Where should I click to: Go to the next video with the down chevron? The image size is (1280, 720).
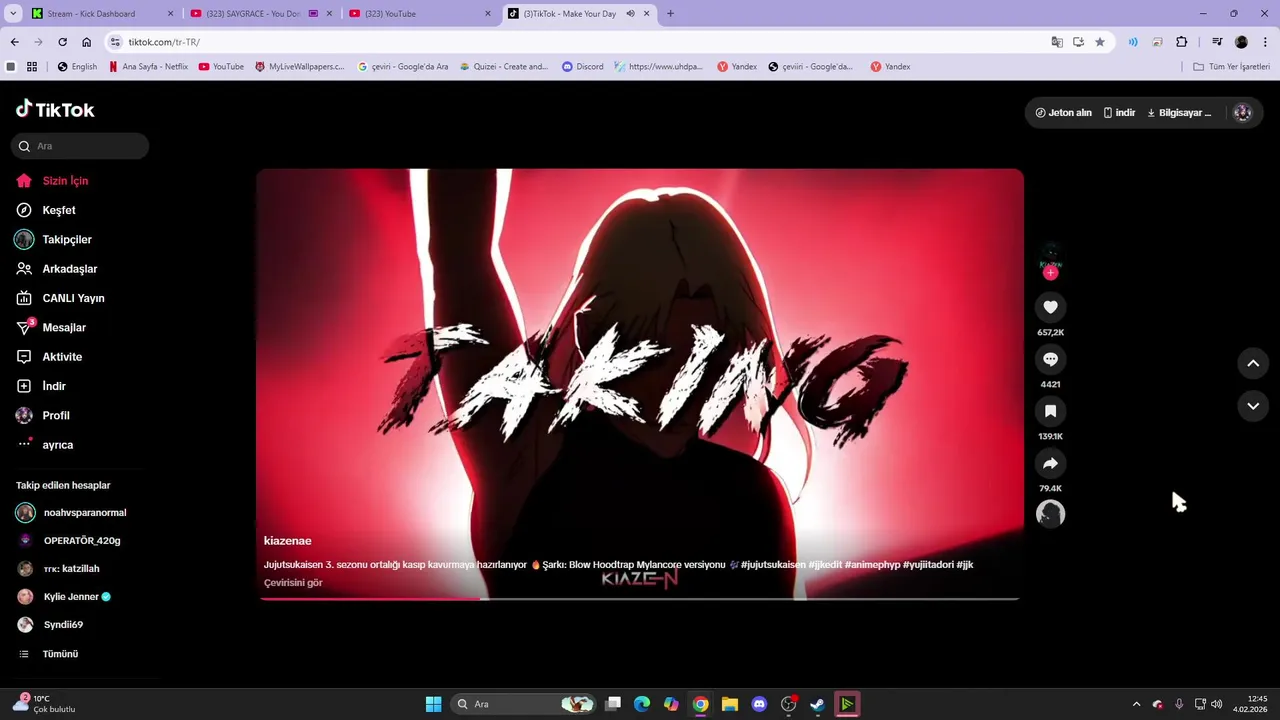1253,406
